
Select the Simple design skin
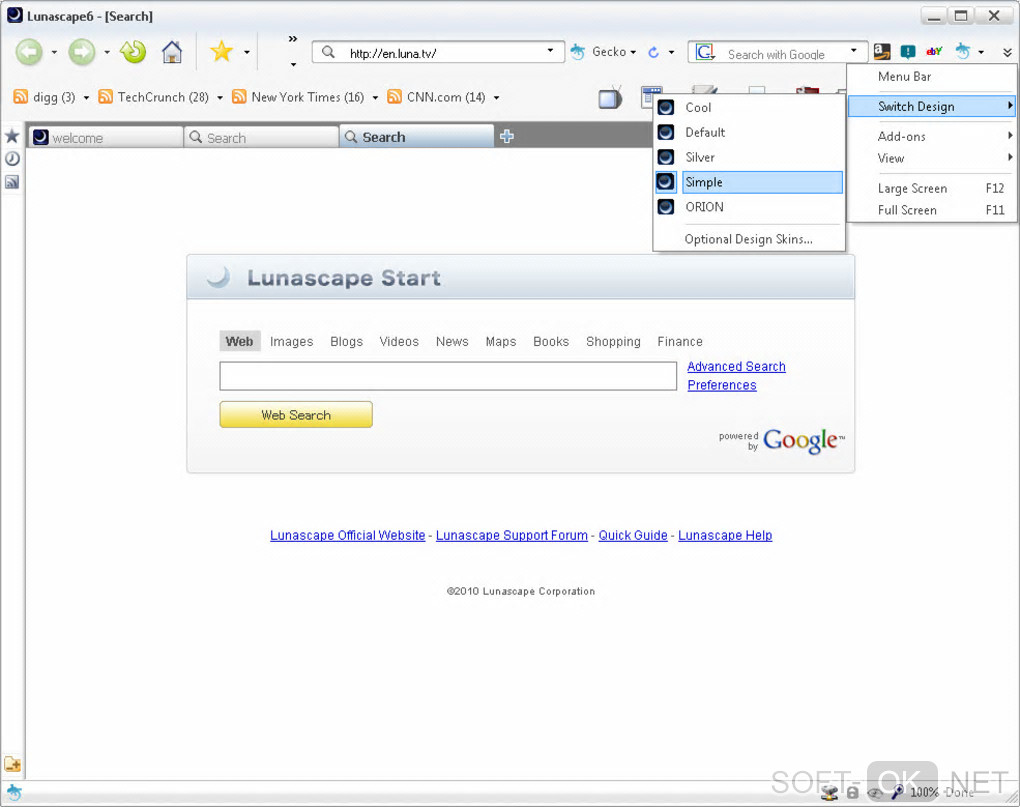749,182
